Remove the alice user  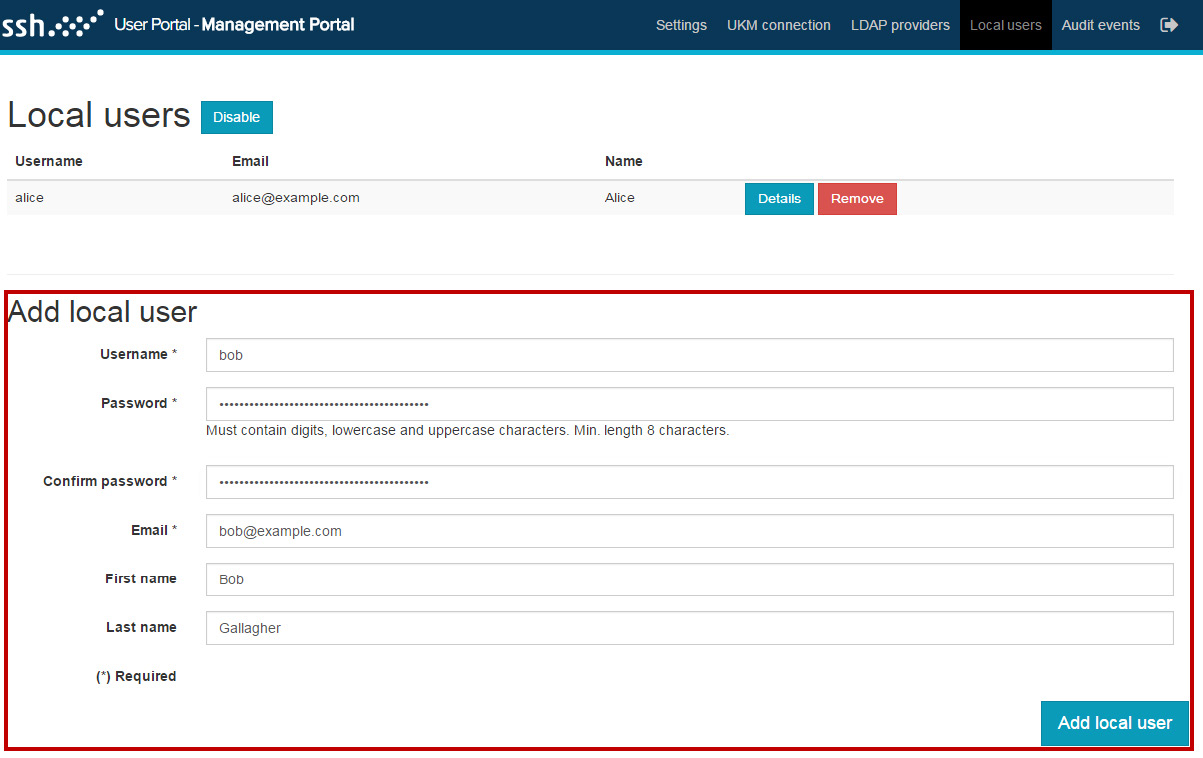click(x=857, y=198)
